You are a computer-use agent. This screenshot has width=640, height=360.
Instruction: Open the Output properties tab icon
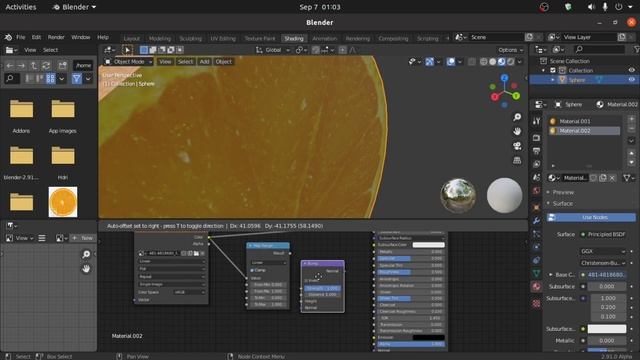click(536, 151)
